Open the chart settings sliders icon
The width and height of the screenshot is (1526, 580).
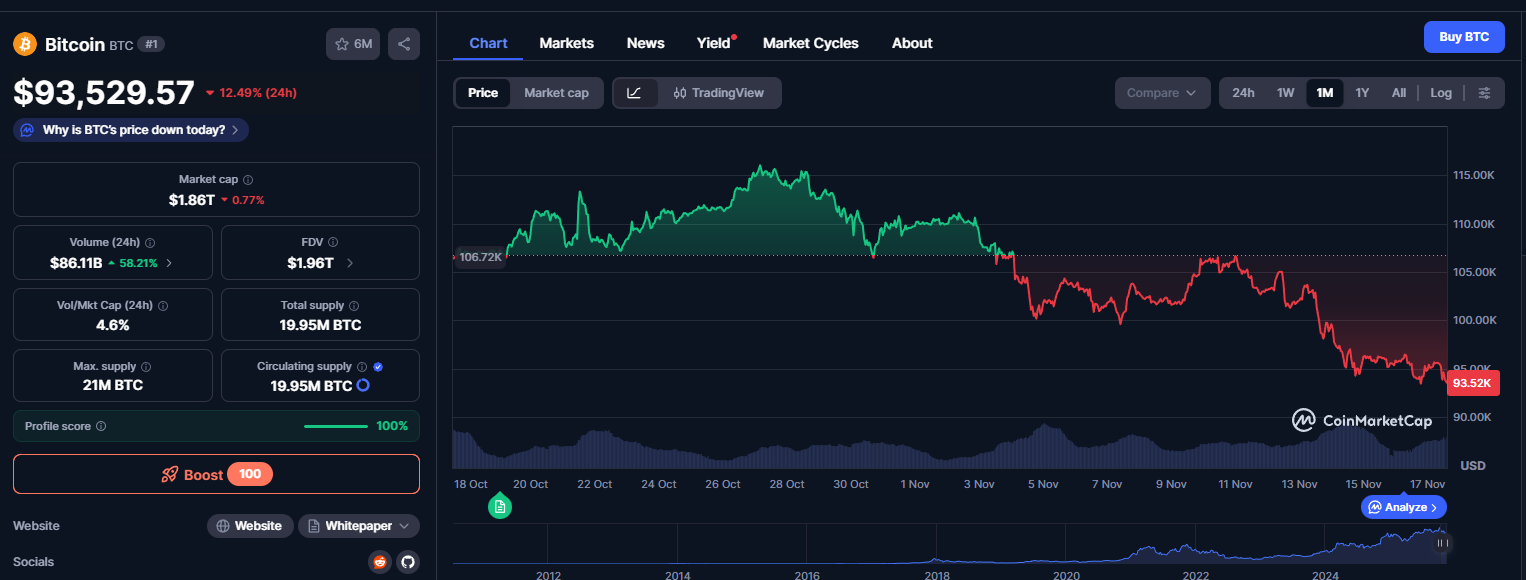1486,92
